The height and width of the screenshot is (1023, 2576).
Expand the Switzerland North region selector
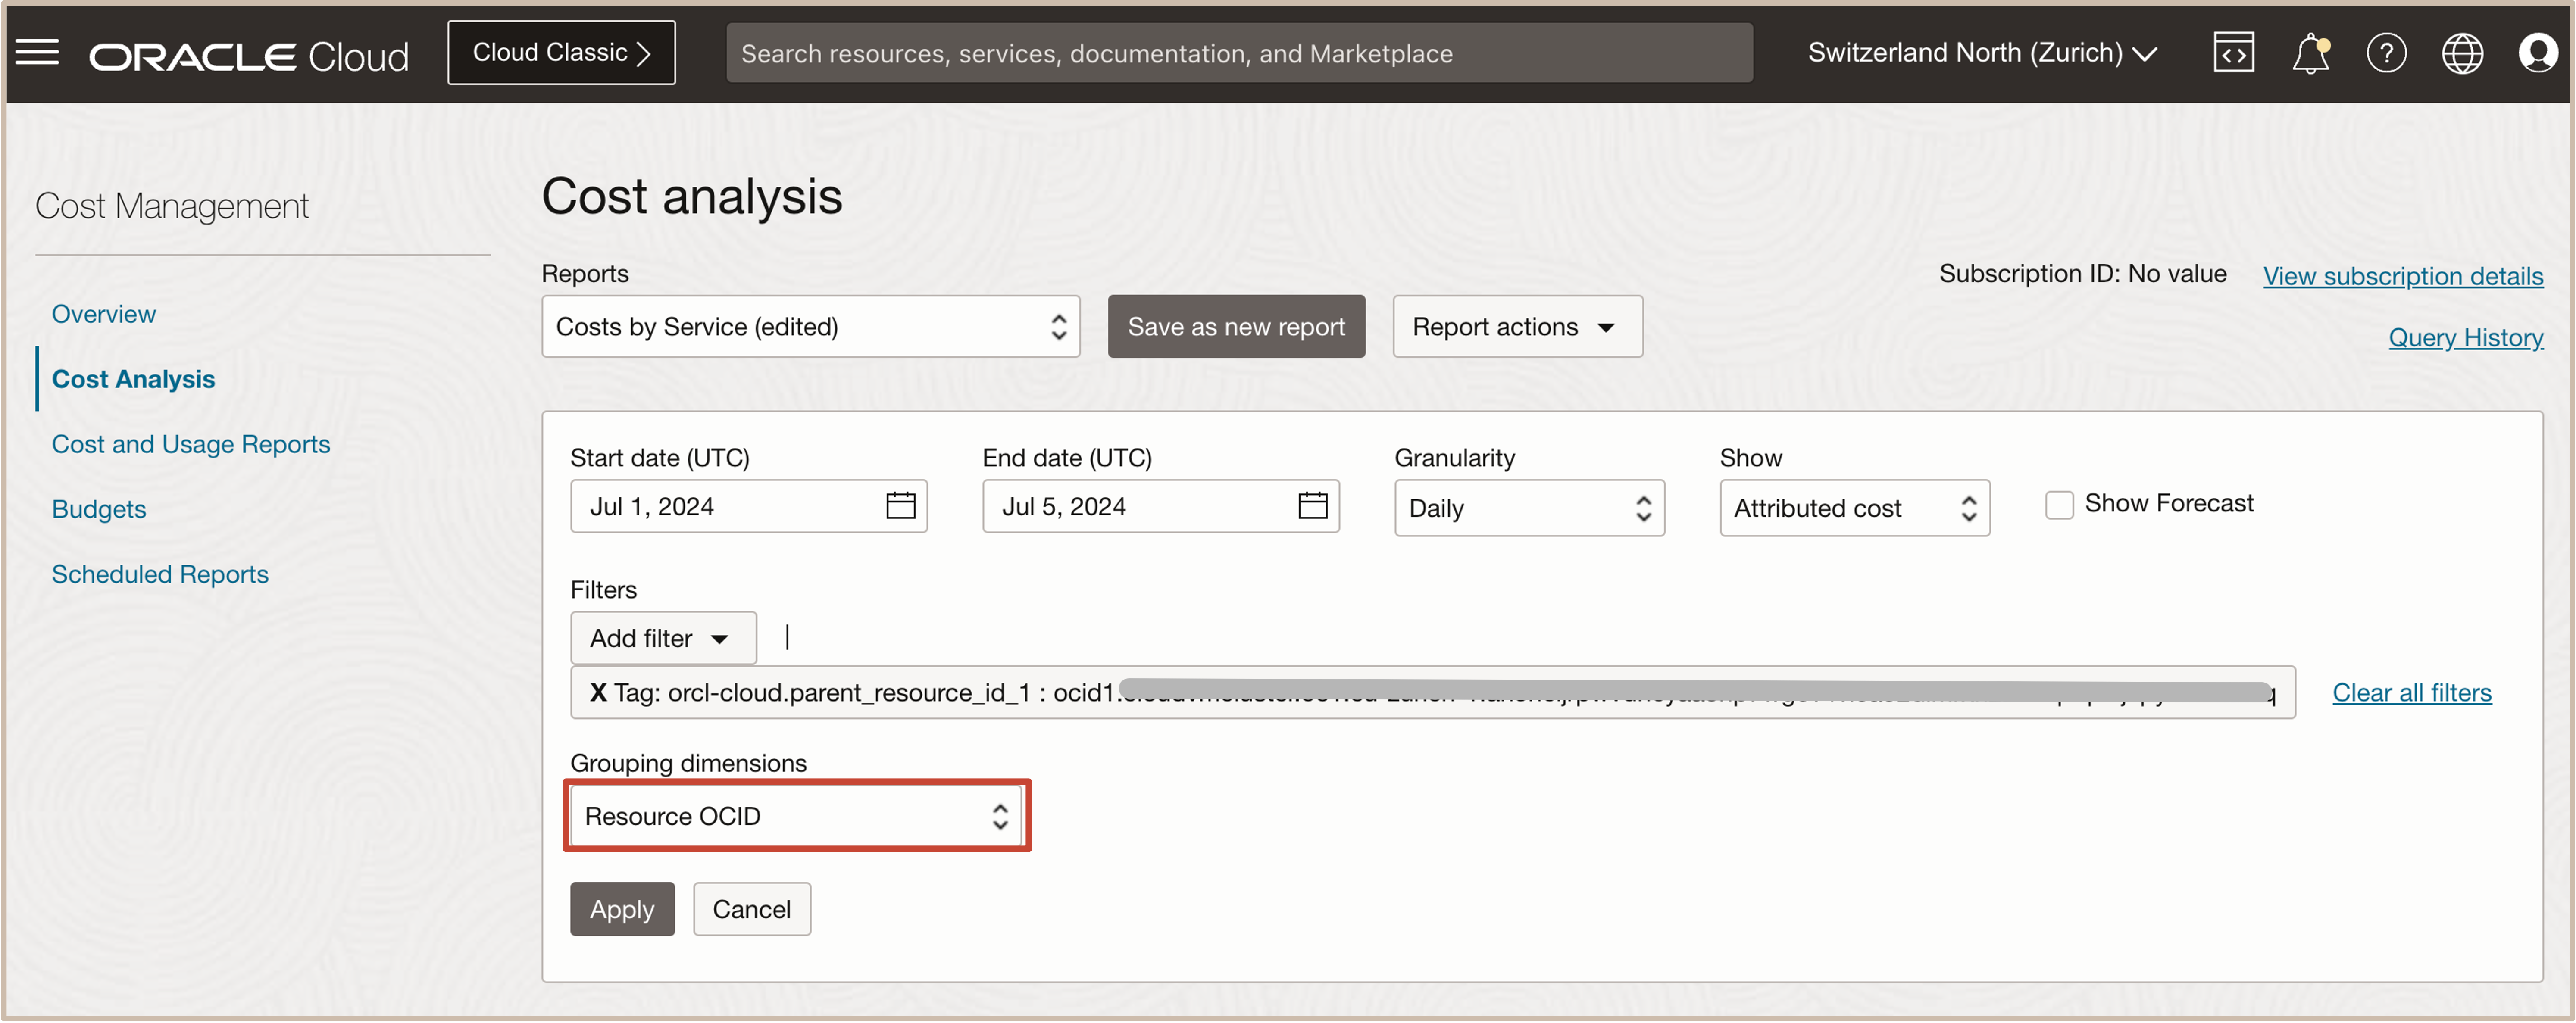click(1981, 53)
